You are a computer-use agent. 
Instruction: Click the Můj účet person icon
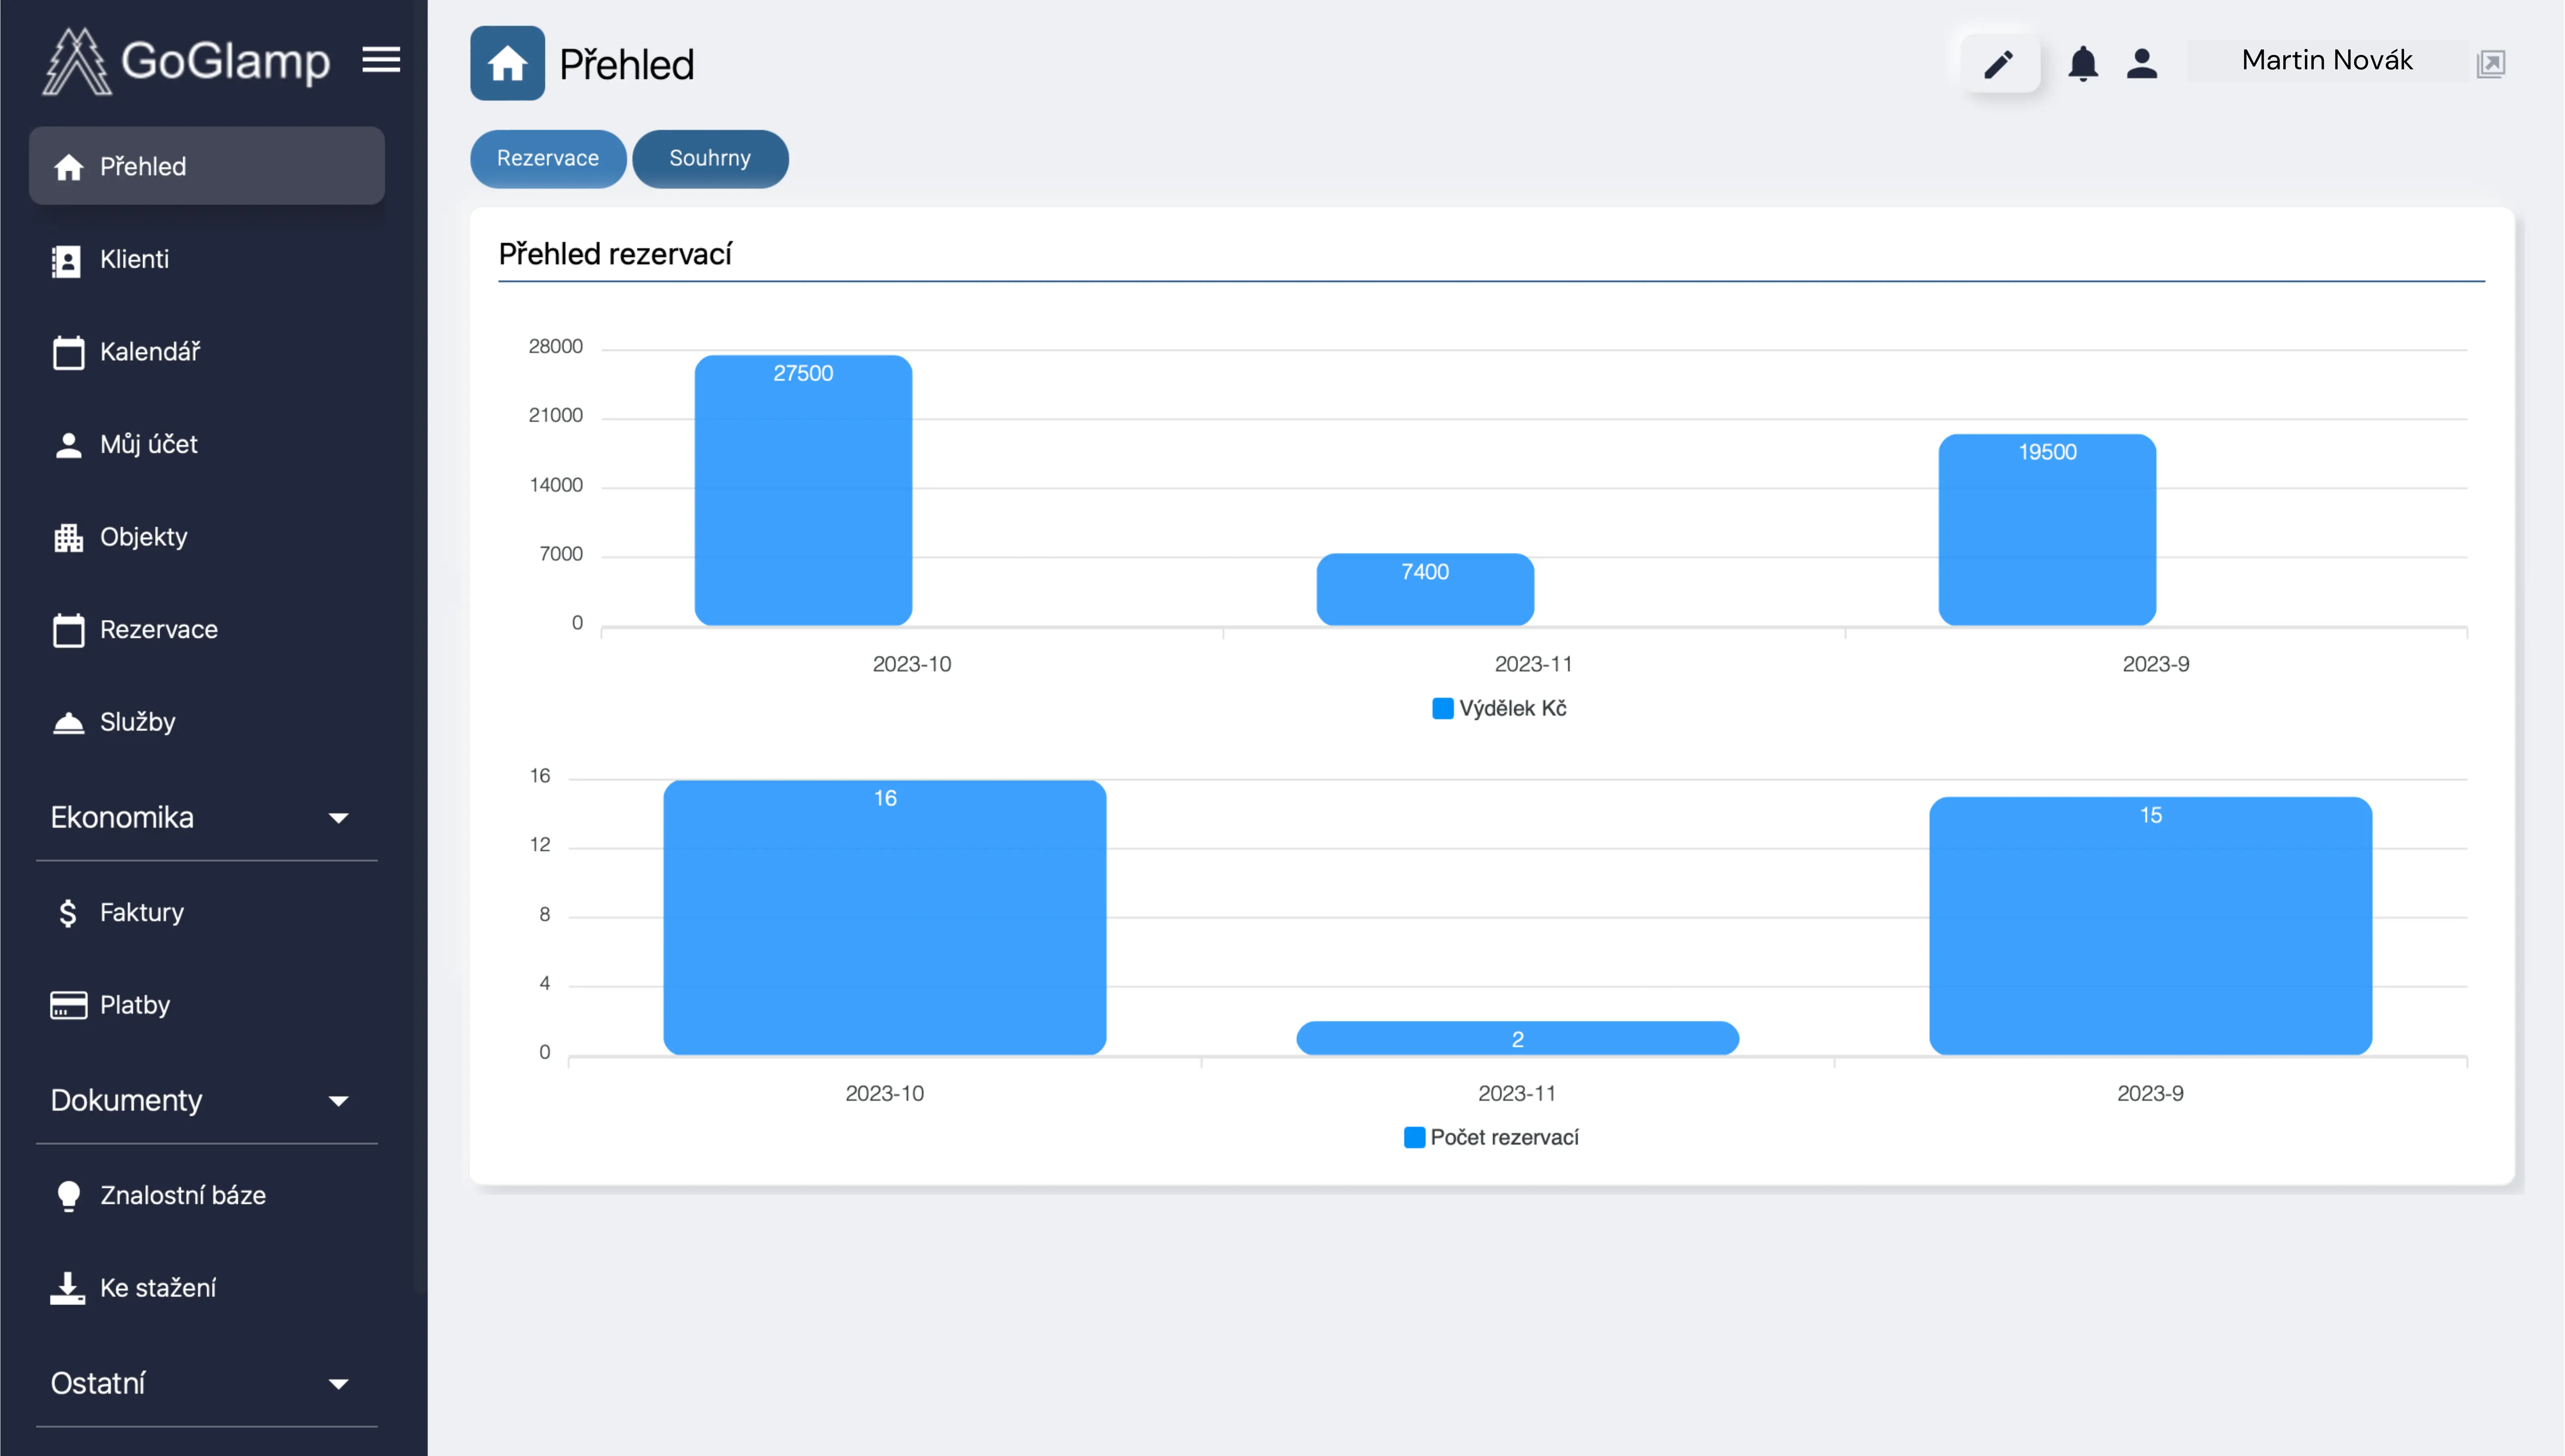point(68,445)
